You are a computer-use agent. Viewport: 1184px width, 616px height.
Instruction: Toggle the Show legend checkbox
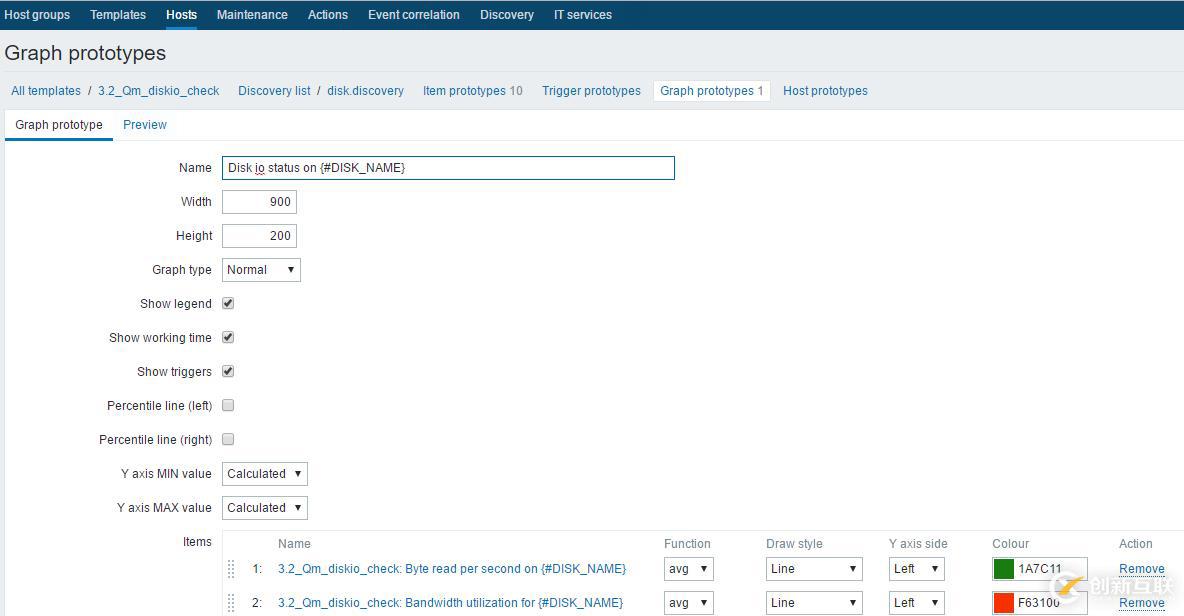click(228, 303)
